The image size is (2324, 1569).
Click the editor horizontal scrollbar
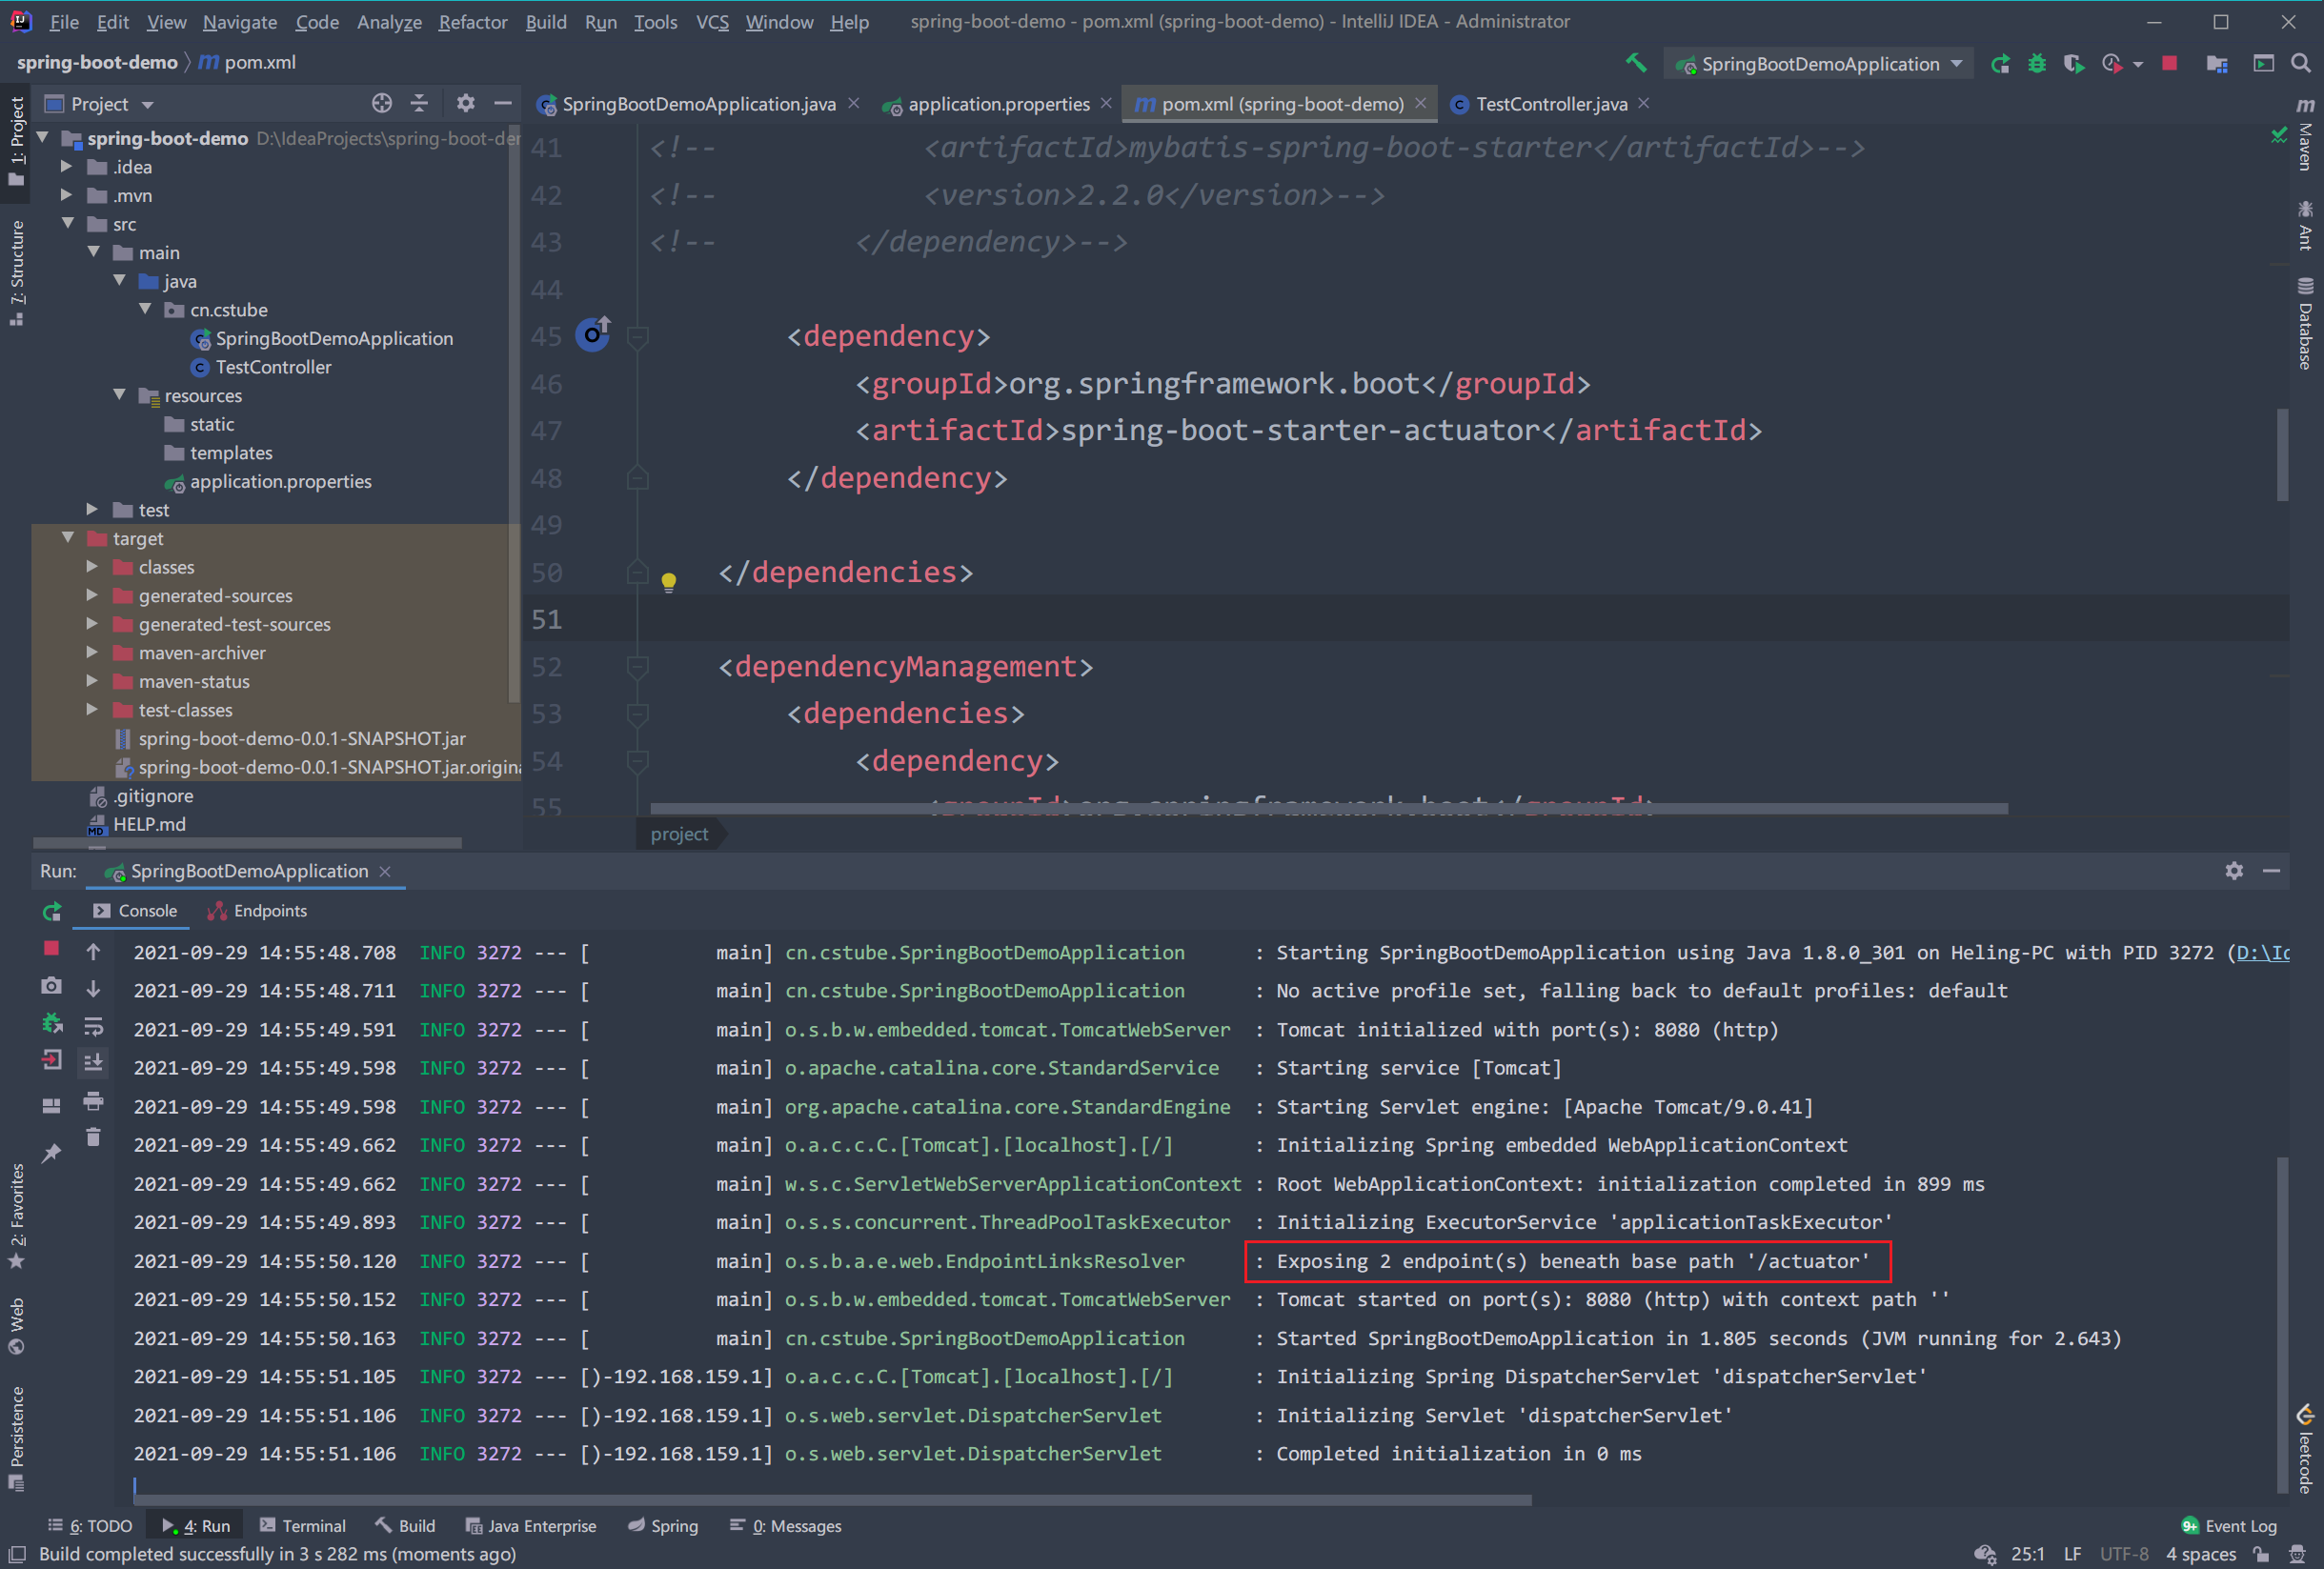(1328, 808)
